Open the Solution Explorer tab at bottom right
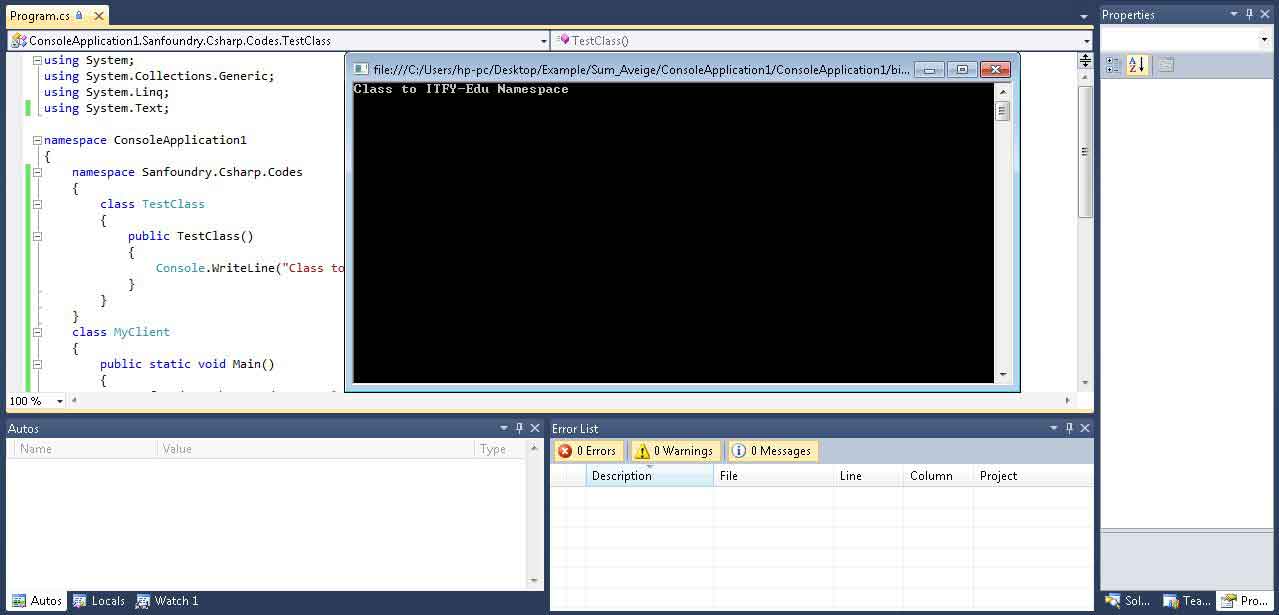Viewport: 1279px width, 615px height. point(1127,601)
